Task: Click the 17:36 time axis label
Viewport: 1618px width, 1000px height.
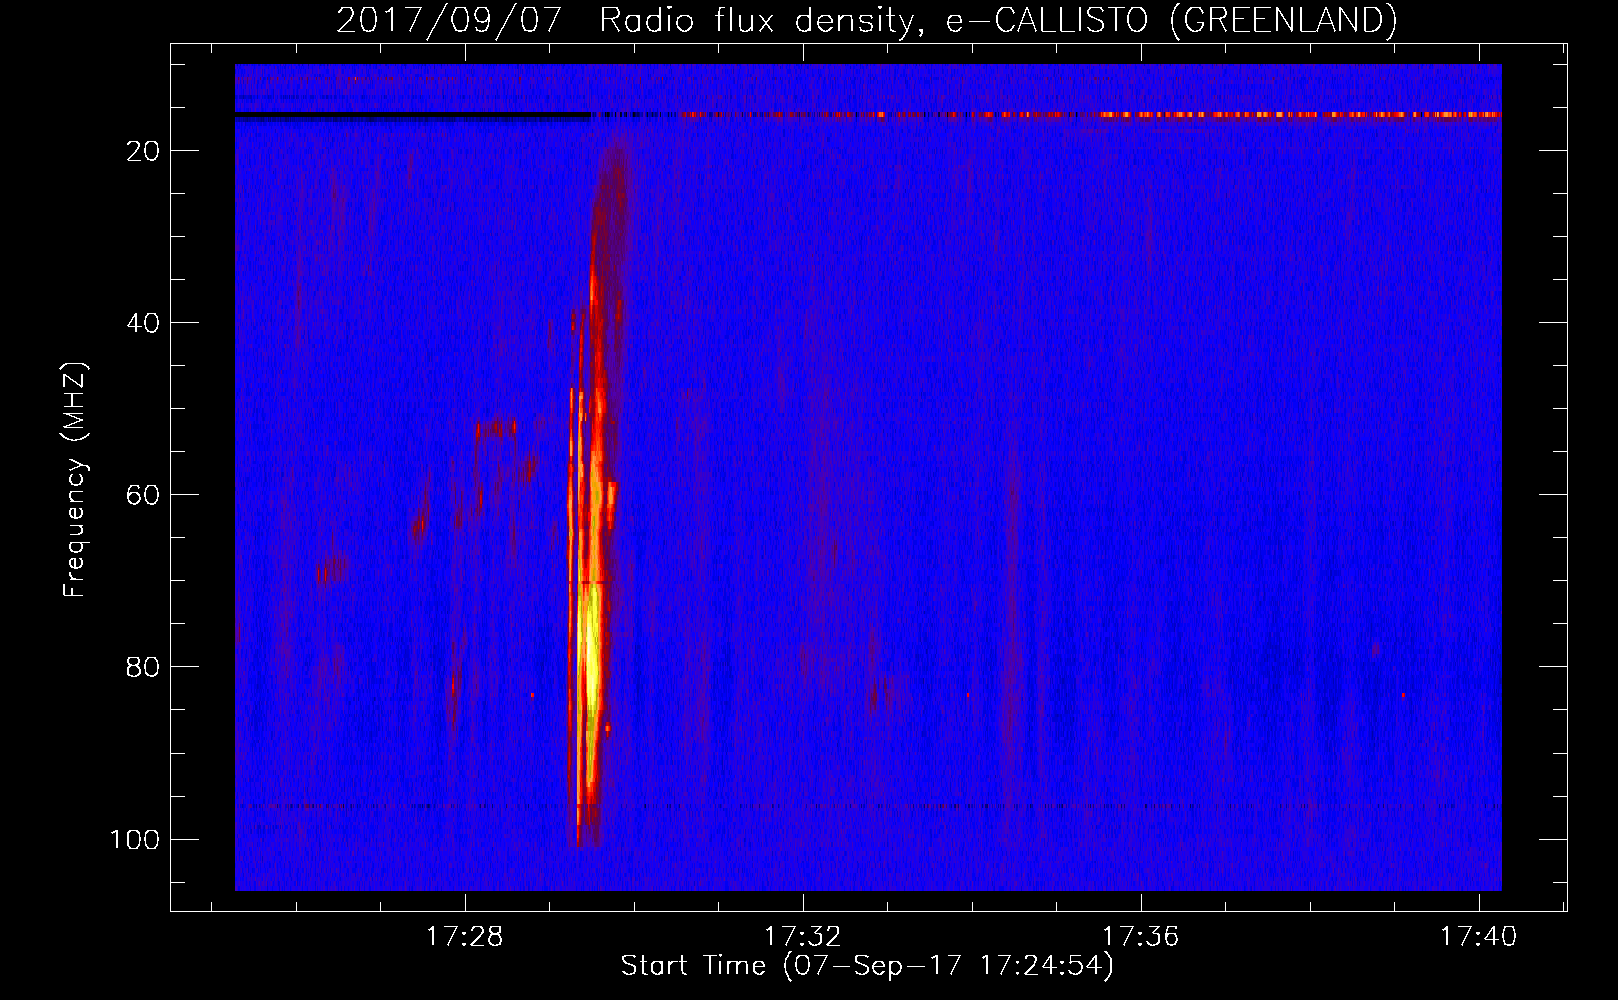Action: [x=1140, y=937]
